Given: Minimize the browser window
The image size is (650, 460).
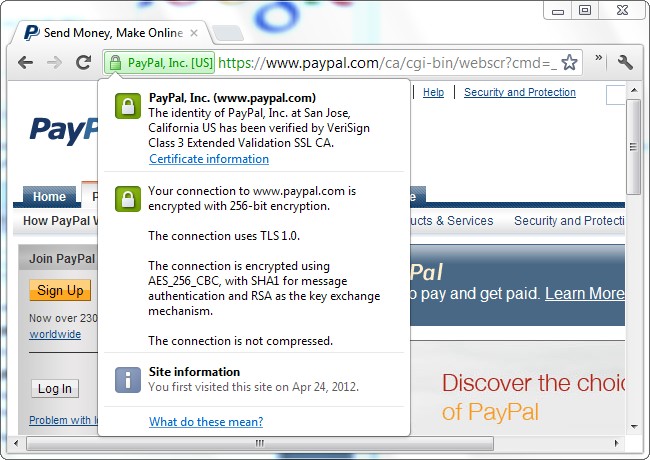Looking at the screenshot, I should point(558,10).
